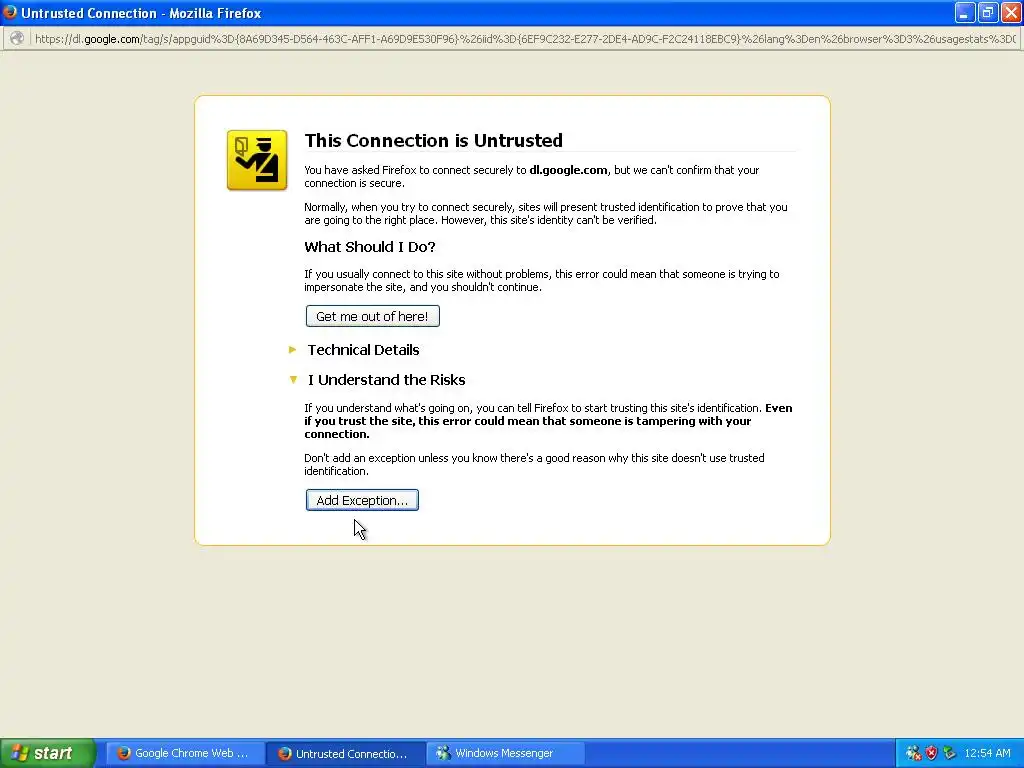Screen dimensions: 1024x768
Task: Click the bold dl.google.com text in warning
Action: point(568,170)
